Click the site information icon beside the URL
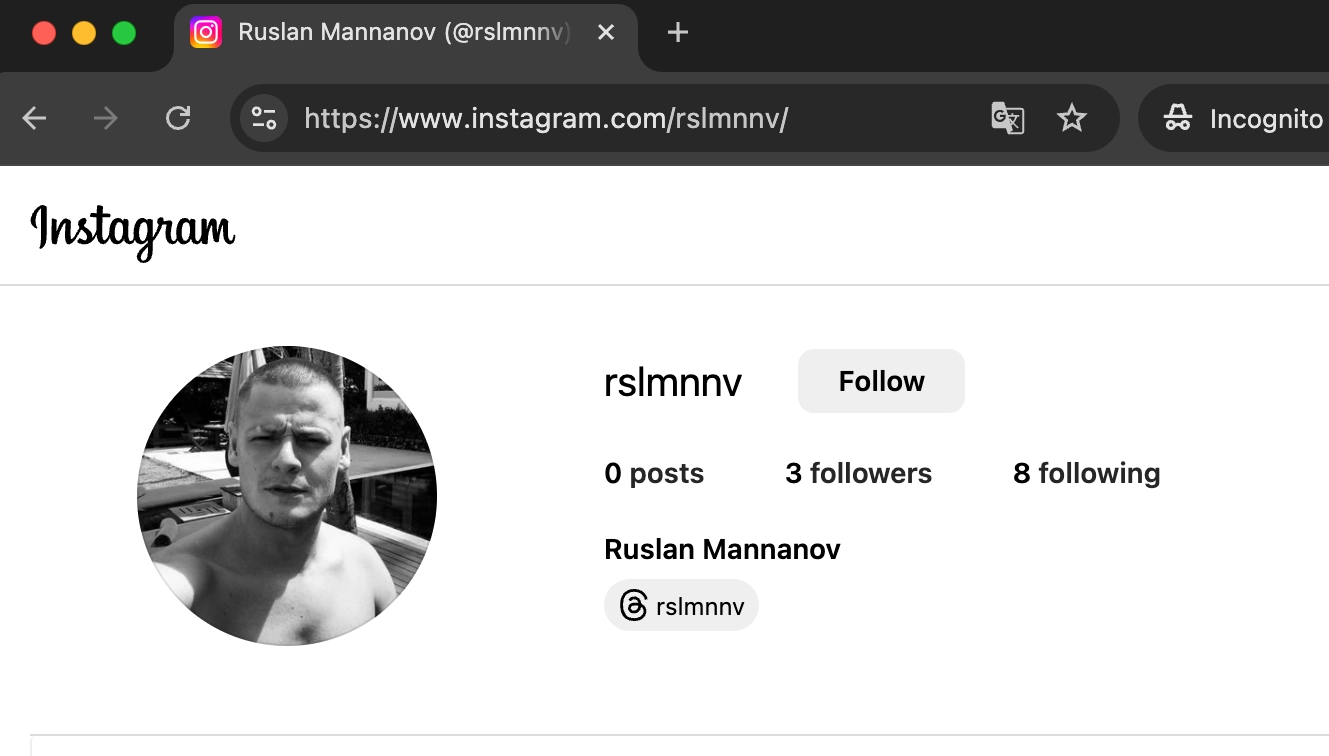This screenshot has width=1329, height=756. click(x=262, y=118)
